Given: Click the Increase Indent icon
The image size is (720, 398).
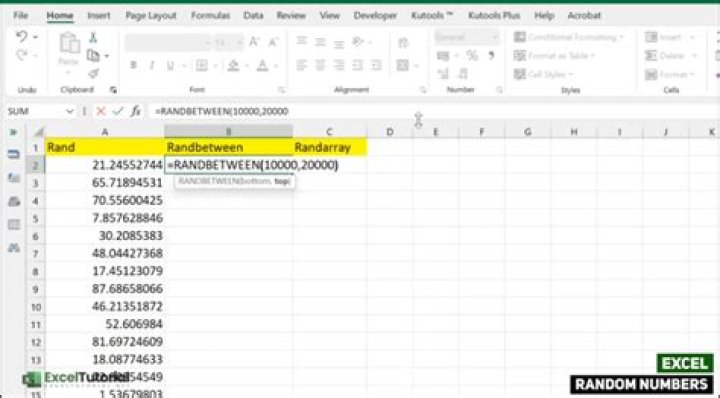Looking at the screenshot, I should [376, 65].
